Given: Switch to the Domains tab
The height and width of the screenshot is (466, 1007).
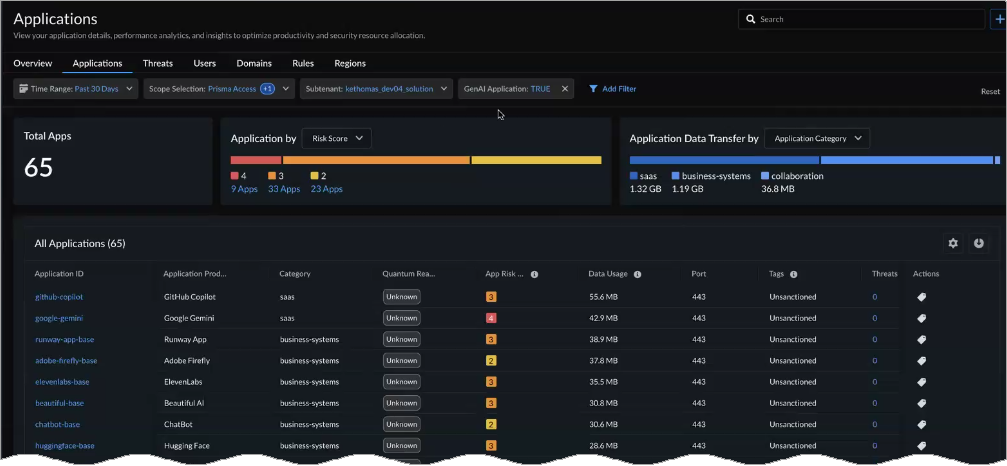Looking at the screenshot, I should tap(254, 63).
